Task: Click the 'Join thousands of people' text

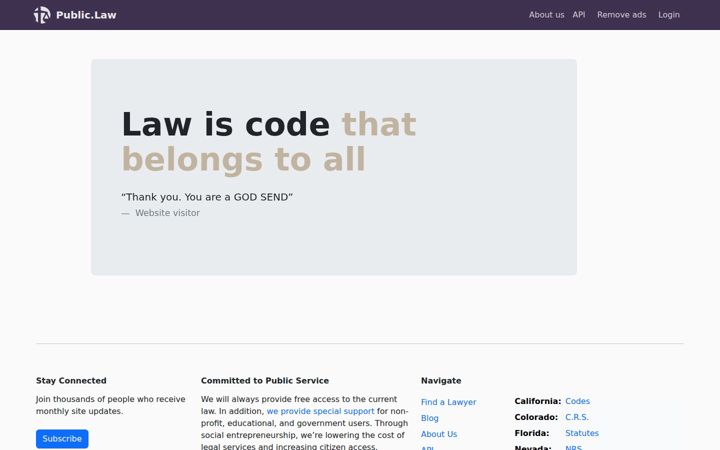Action: click(x=111, y=405)
